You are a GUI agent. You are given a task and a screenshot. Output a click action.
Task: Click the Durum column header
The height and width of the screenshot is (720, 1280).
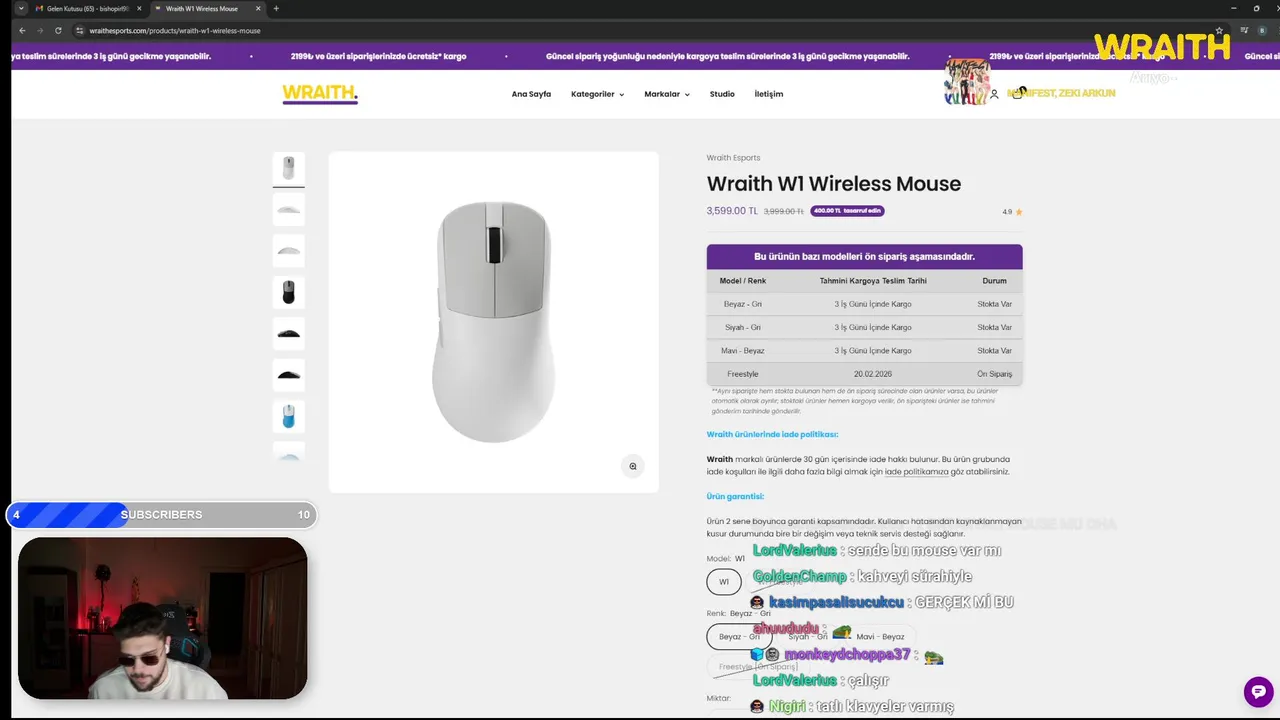click(994, 281)
